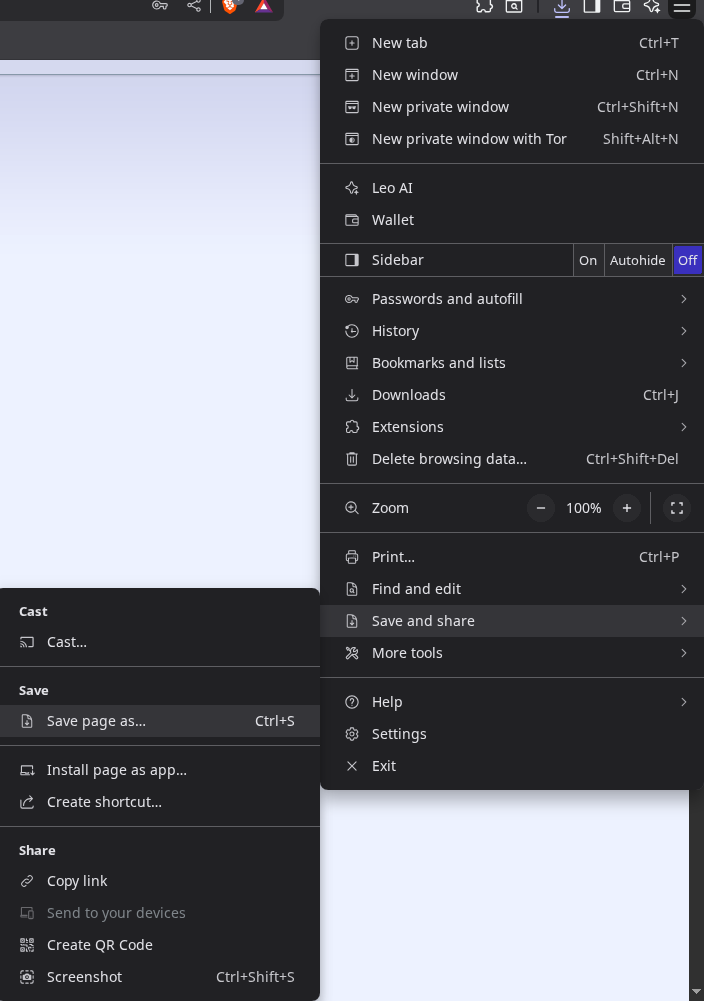The image size is (704, 1001).
Task: Click the fullscreen icon beside Zoom
Action: pyautogui.click(x=677, y=508)
